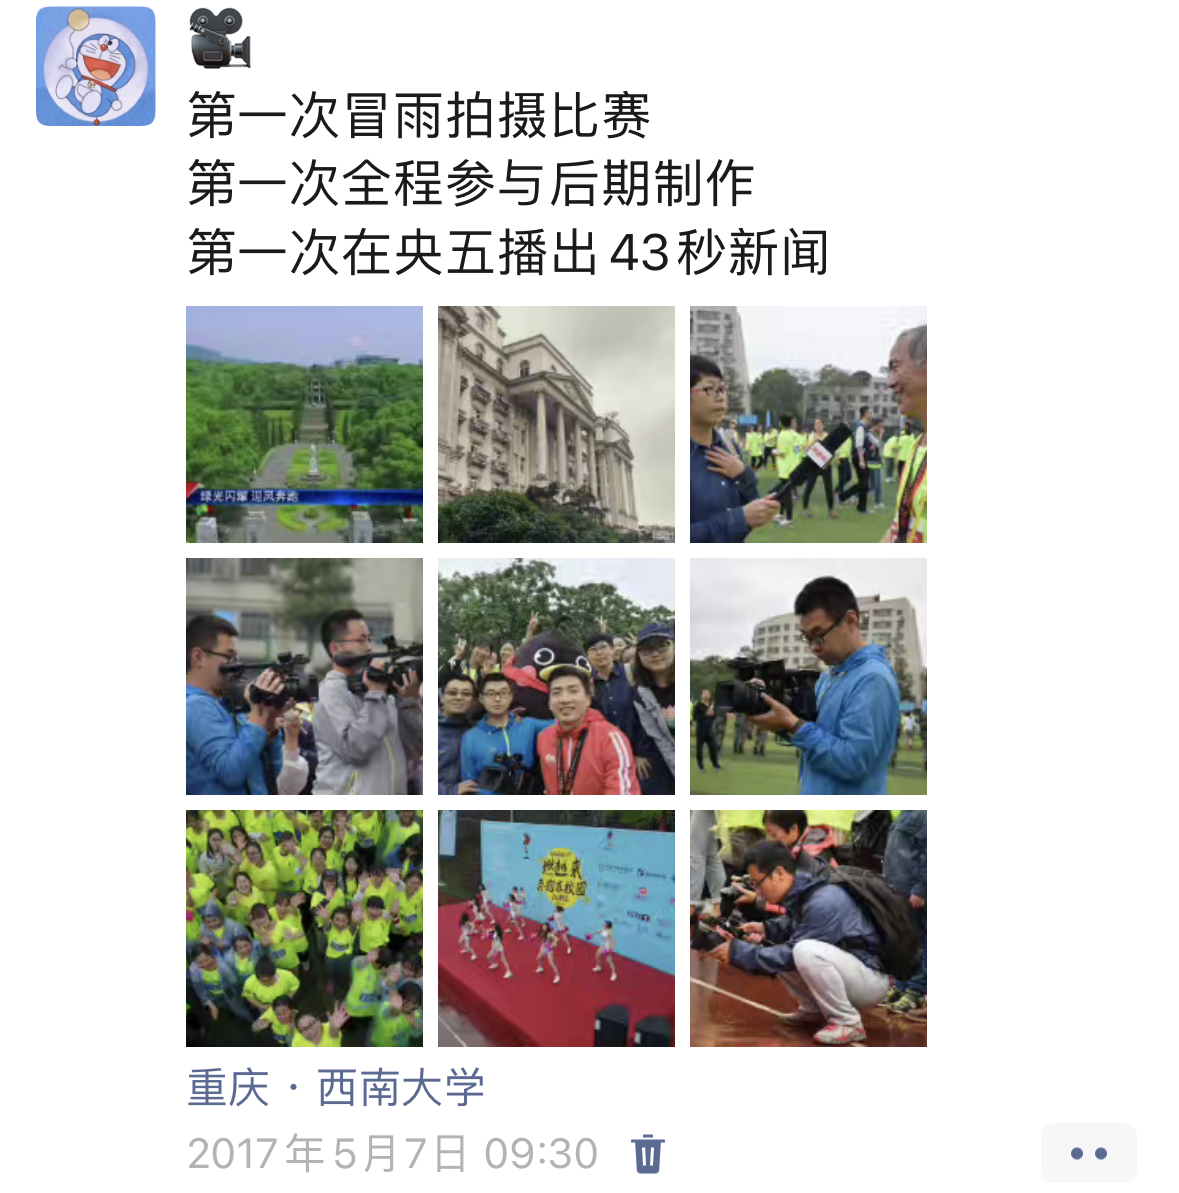The width and height of the screenshot is (1179, 1193).
Task: Open the crouching photographer photo
Action: click(808, 928)
